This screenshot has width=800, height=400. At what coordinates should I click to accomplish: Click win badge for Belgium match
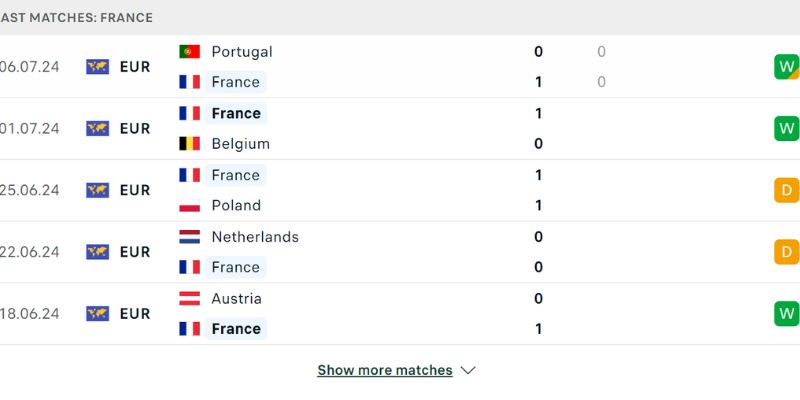point(786,128)
